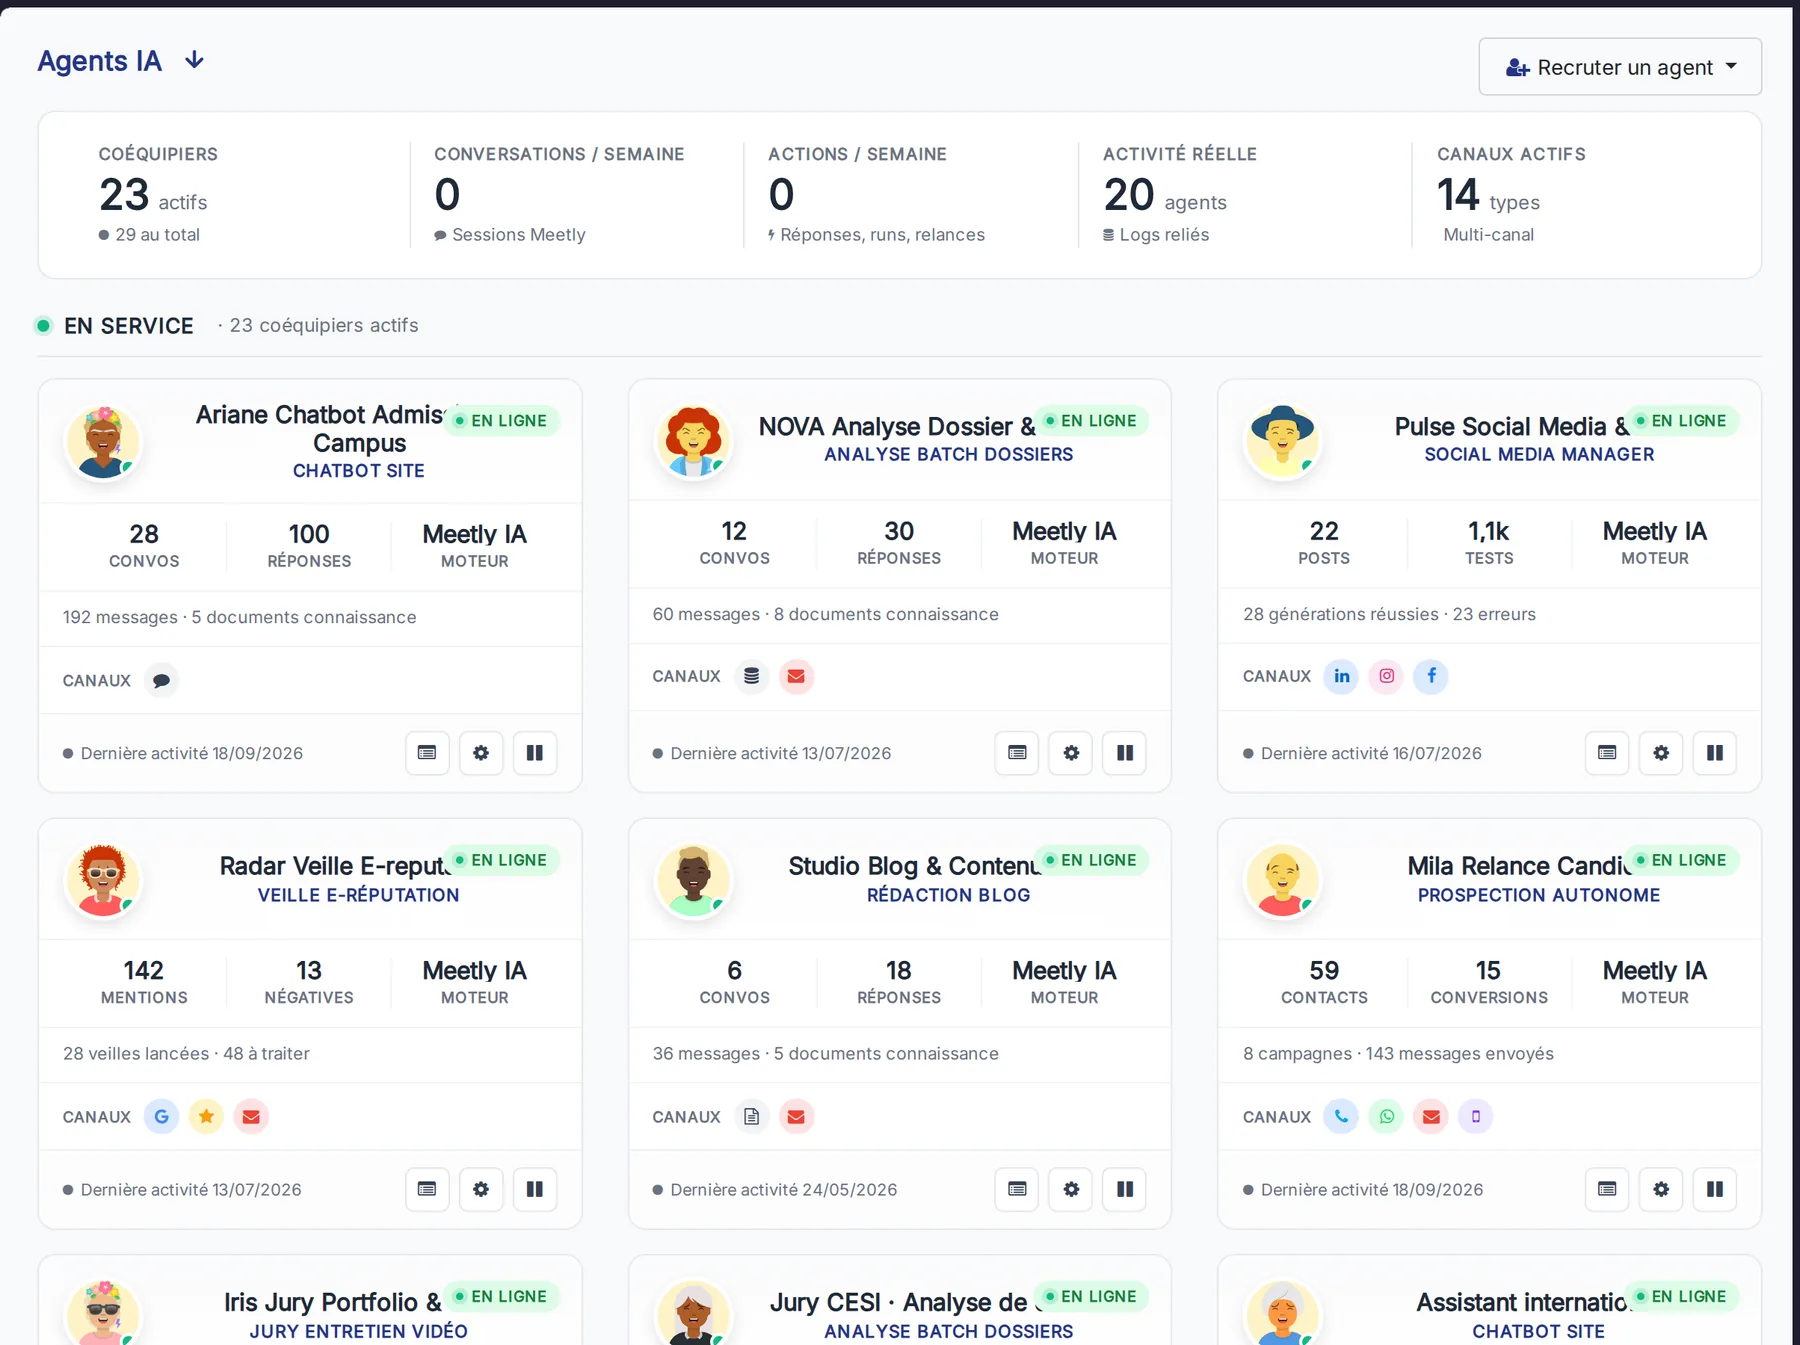Click the document channel icon on Studio Blog card
Screen dimensions: 1800x1345
tap(751, 1116)
